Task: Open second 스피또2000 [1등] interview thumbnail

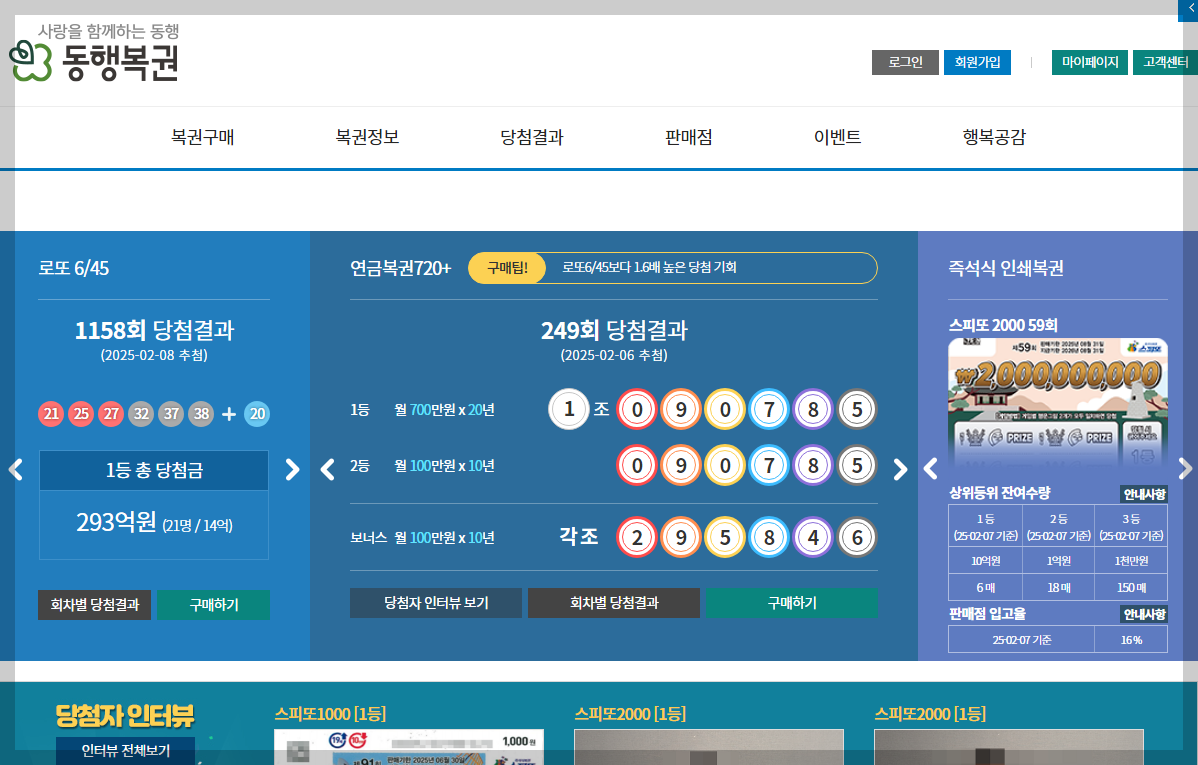Action: pos(1009,747)
